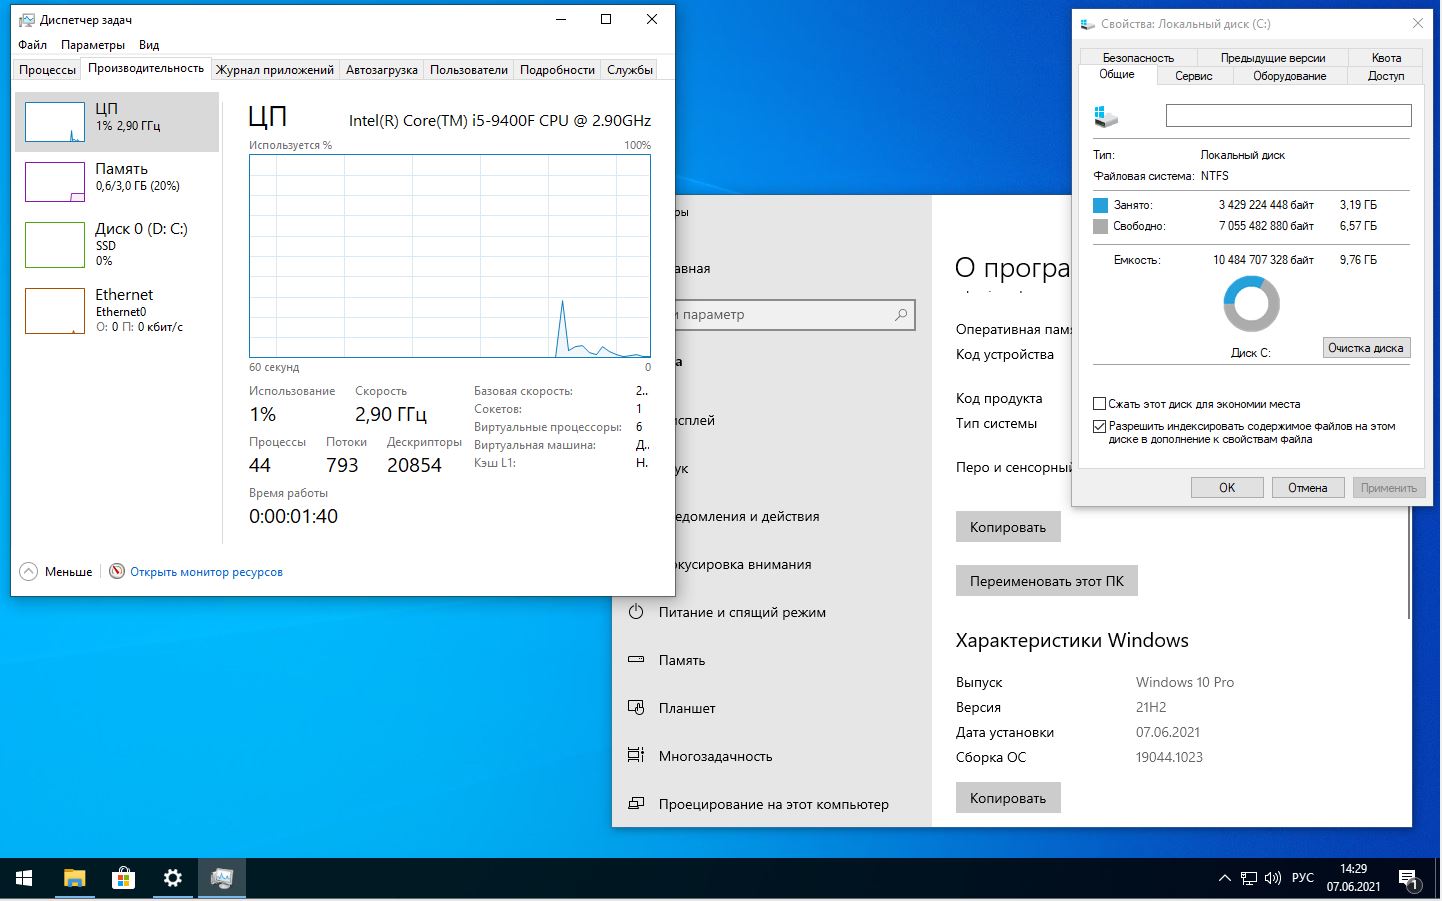Switch to the Службы tab
The height and width of the screenshot is (901, 1442).
[x=630, y=70]
